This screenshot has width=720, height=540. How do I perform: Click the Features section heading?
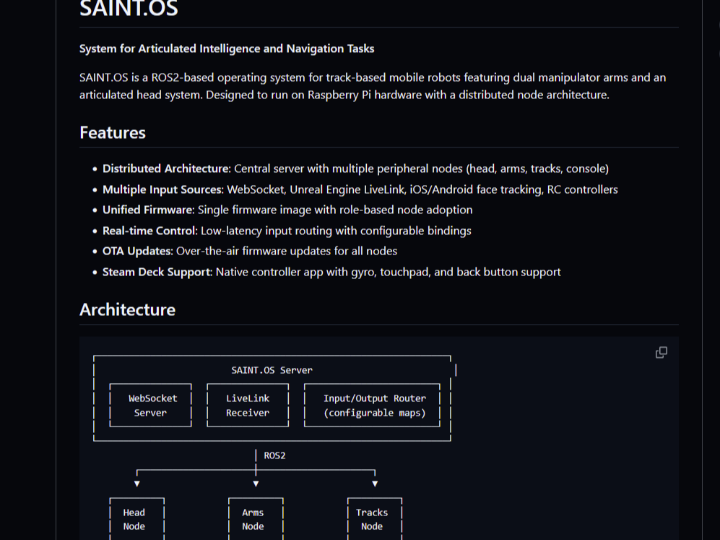point(112,133)
